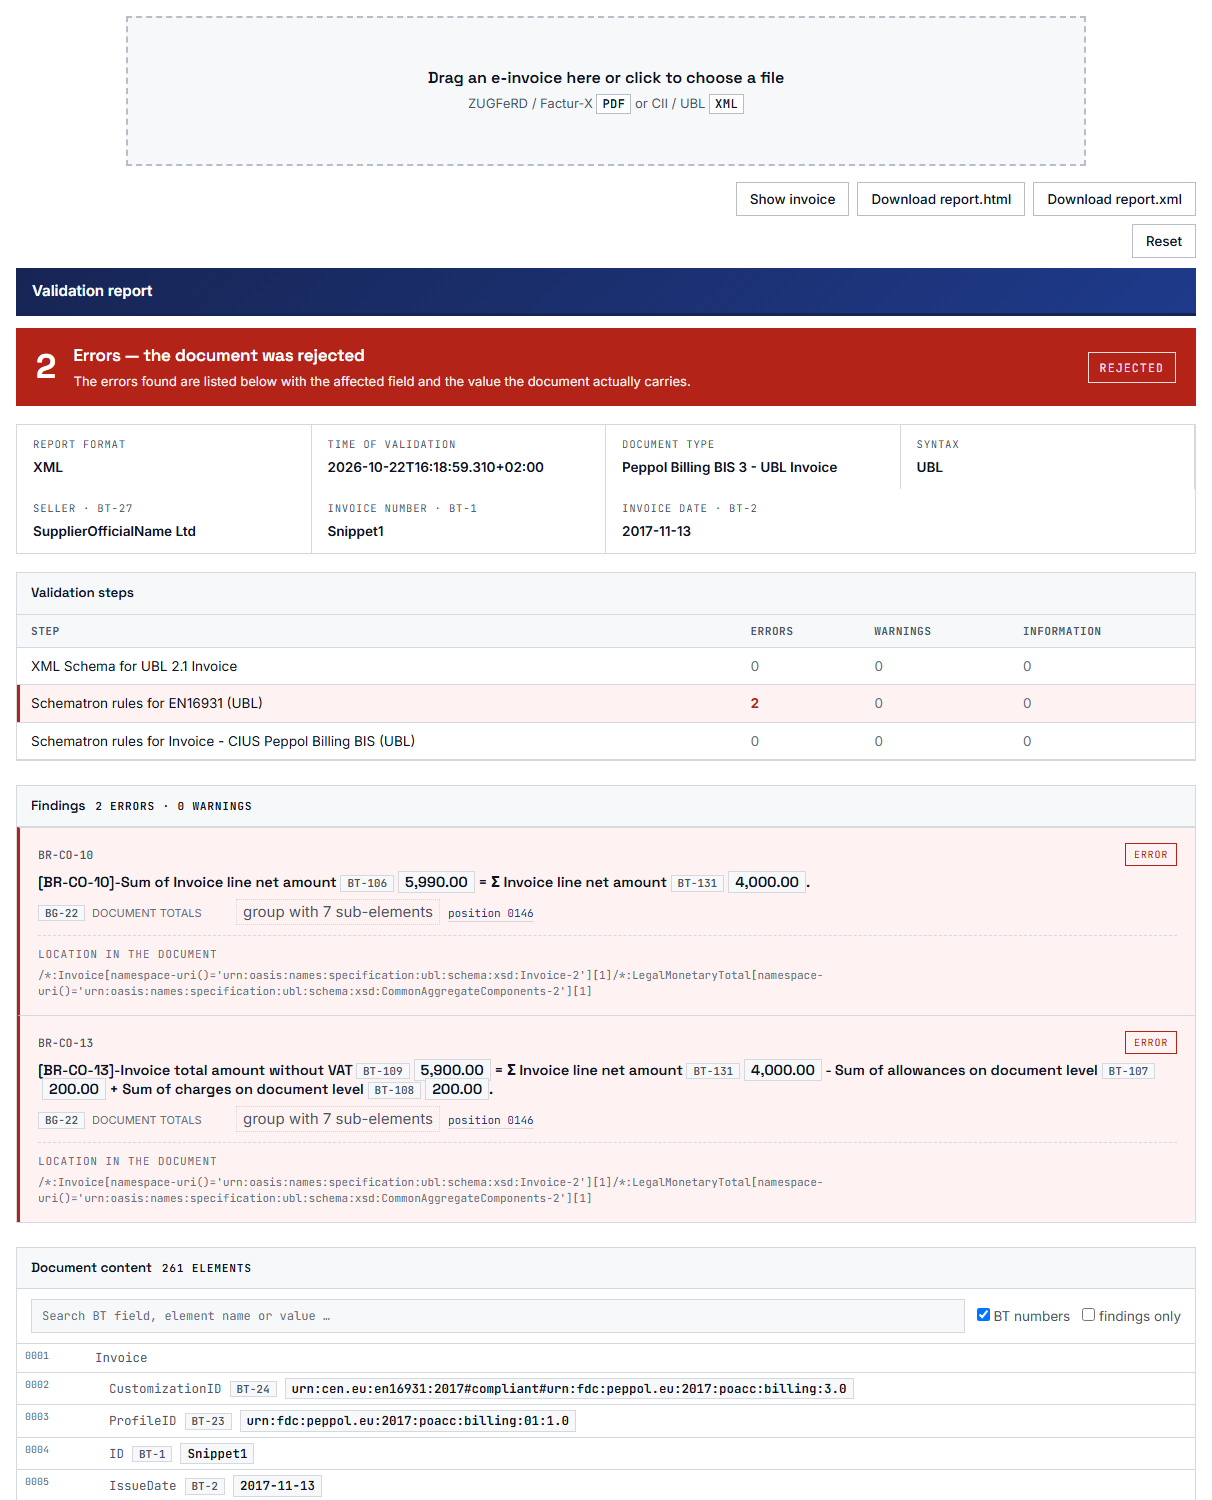The image size is (1212, 1500).
Task: Select XML Schema for UBL 2.1 Invoice row
Action: click(x=606, y=666)
